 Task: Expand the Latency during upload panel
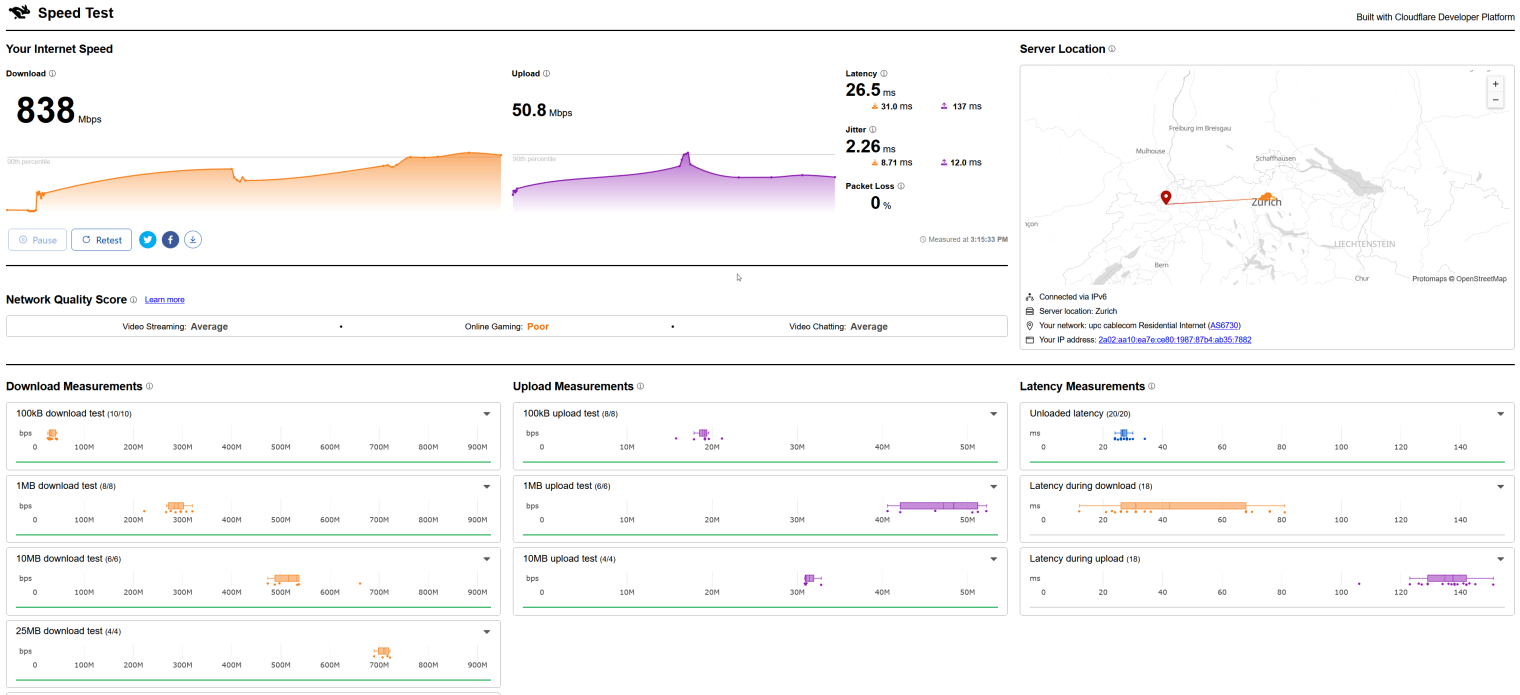tap(1501, 559)
